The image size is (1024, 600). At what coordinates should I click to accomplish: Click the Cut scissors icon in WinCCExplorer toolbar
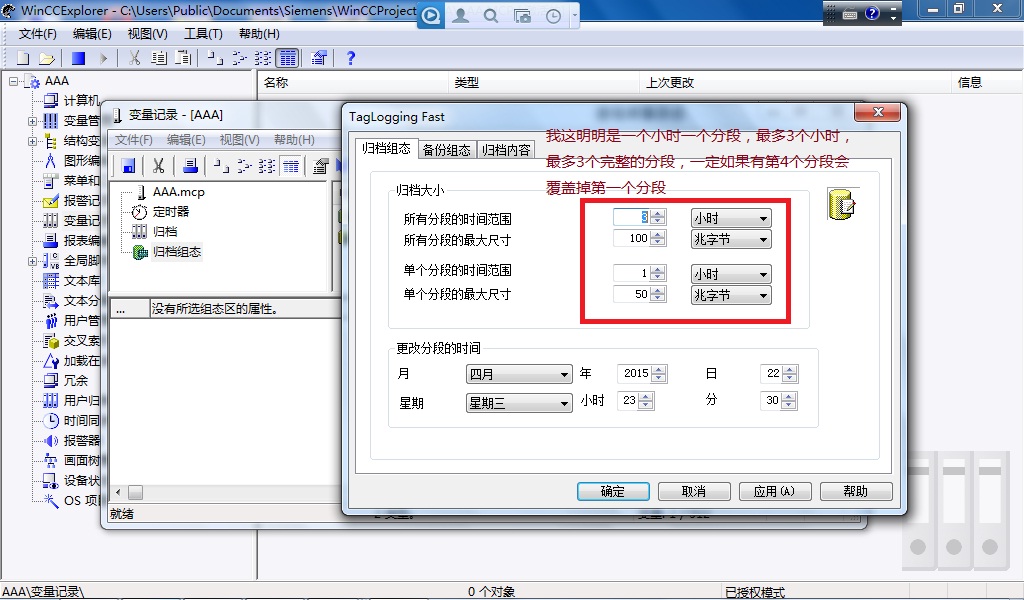click(x=135, y=58)
